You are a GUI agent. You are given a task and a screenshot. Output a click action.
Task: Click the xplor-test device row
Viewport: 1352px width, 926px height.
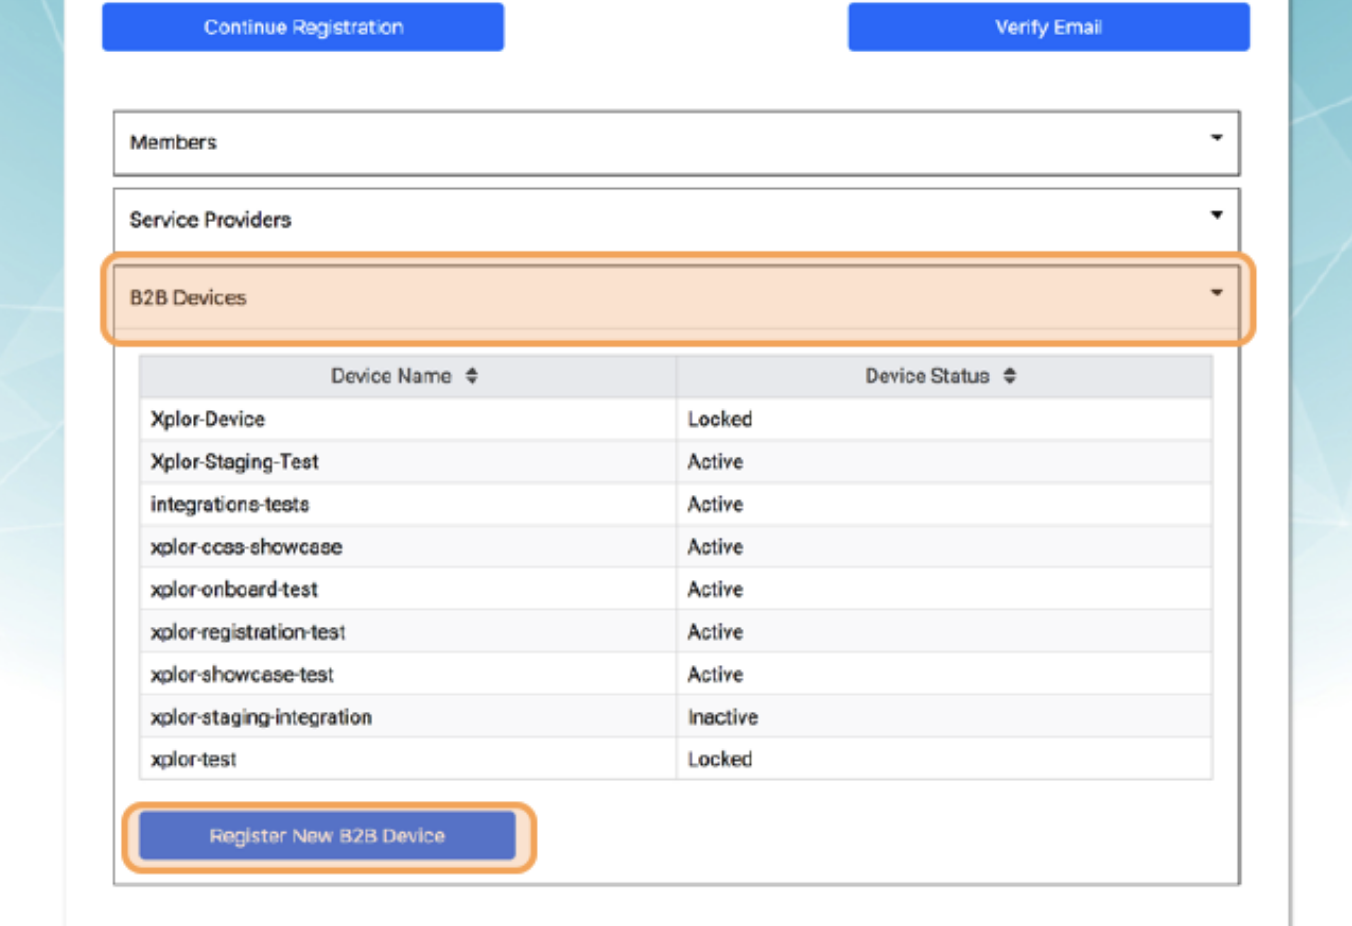coord(194,760)
